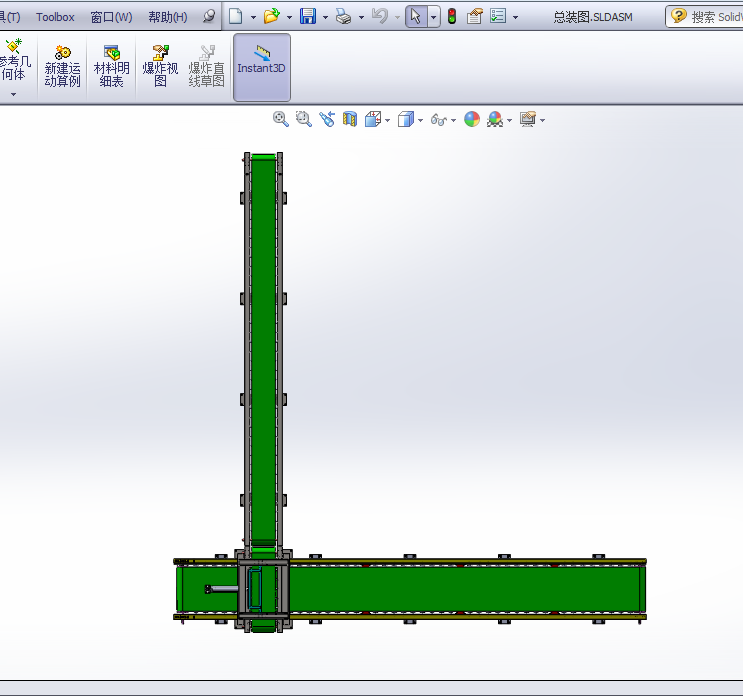The width and height of the screenshot is (743, 696).
Task: Click 爆炸直线草图 explode line sketch
Action: click(207, 66)
